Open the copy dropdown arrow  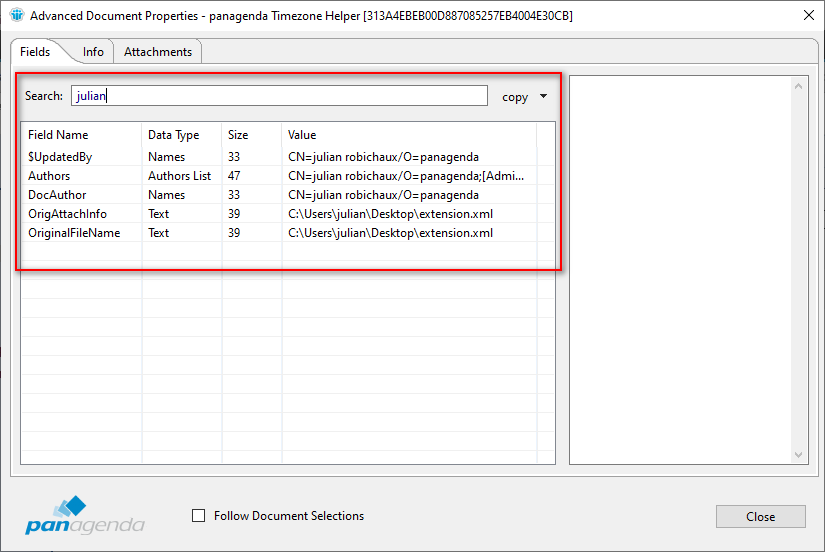pyautogui.click(x=544, y=96)
